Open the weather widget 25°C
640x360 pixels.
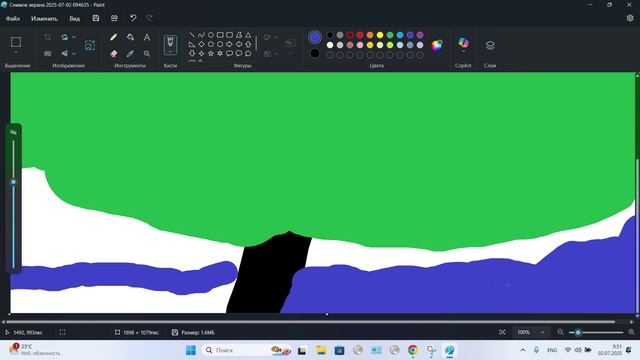click(34, 350)
